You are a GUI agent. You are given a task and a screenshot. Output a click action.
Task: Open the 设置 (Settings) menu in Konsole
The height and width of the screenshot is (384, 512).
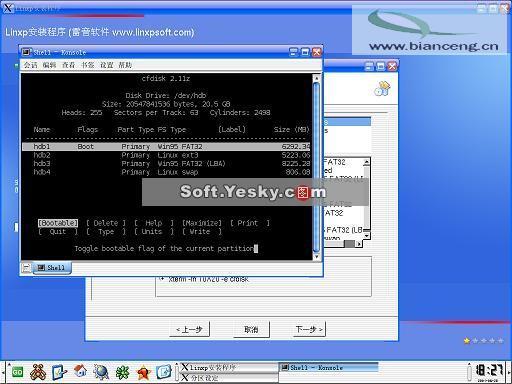coord(107,65)
